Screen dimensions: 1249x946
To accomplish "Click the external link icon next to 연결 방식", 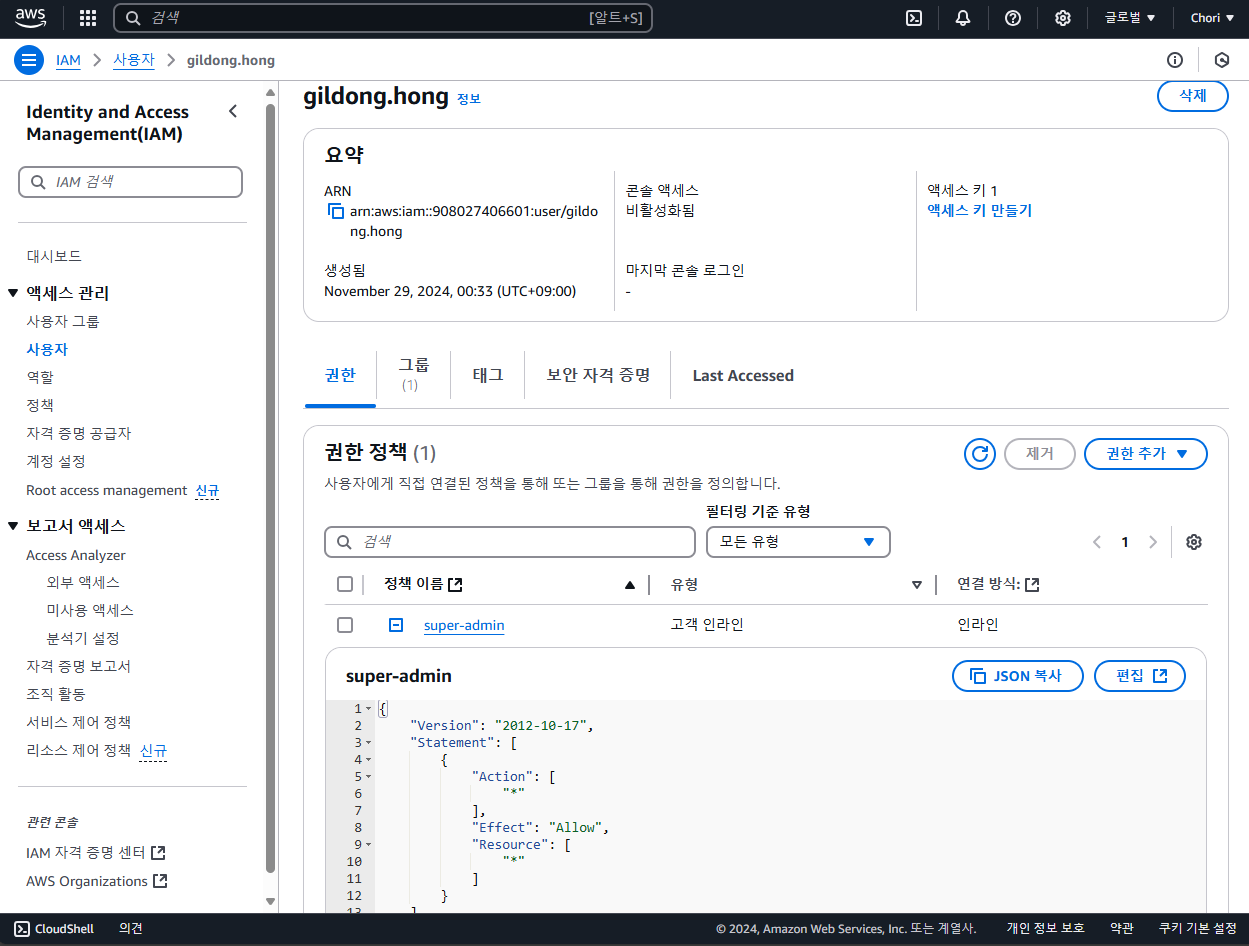I will [x=1033, y=585].
